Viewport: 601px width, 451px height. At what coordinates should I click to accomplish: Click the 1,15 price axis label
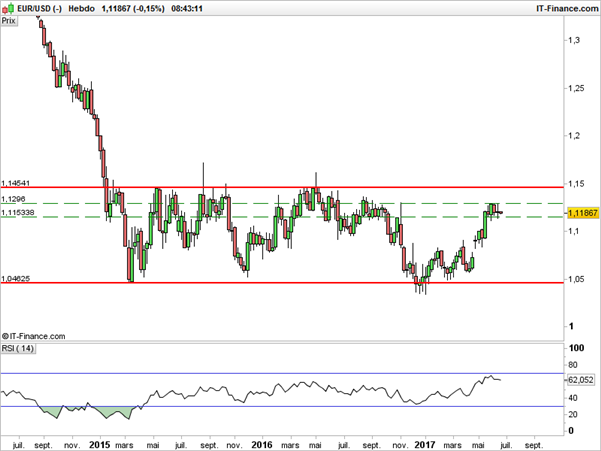(x=576, y=184)
